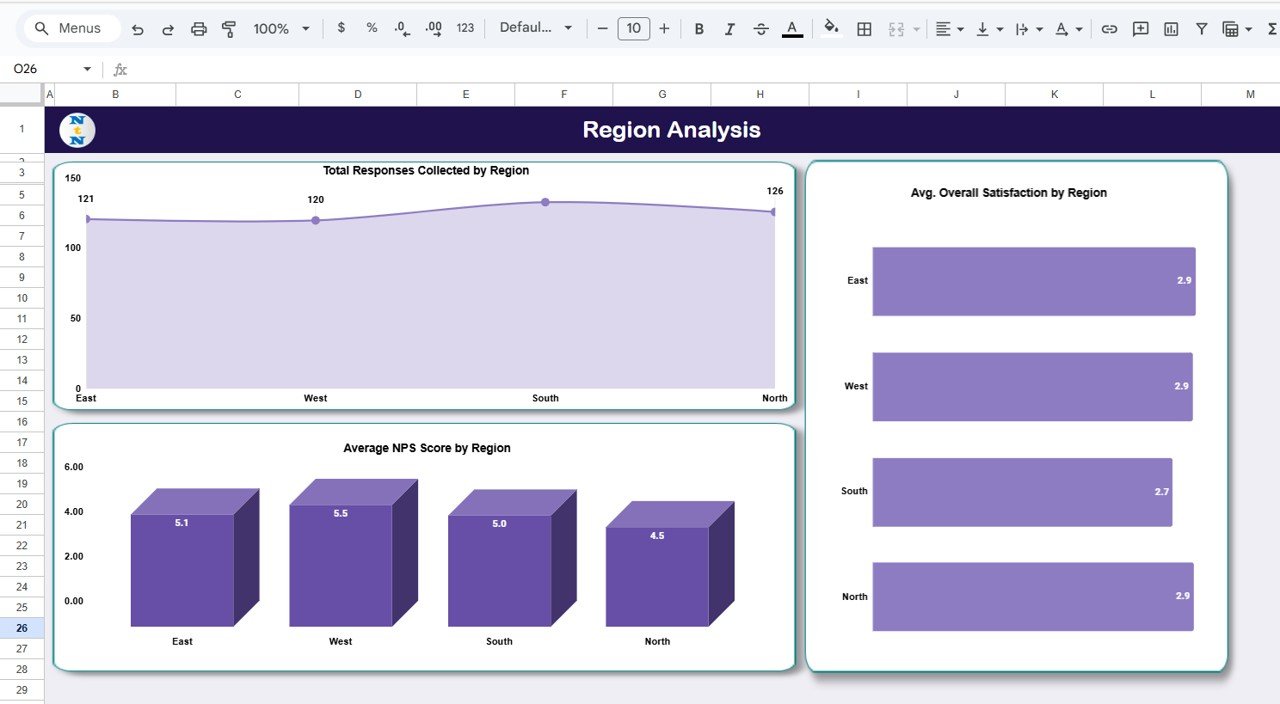Open the Print dialog via printer icon
The height and width of the screenshot is (704, 1280).
coord(198,28)
